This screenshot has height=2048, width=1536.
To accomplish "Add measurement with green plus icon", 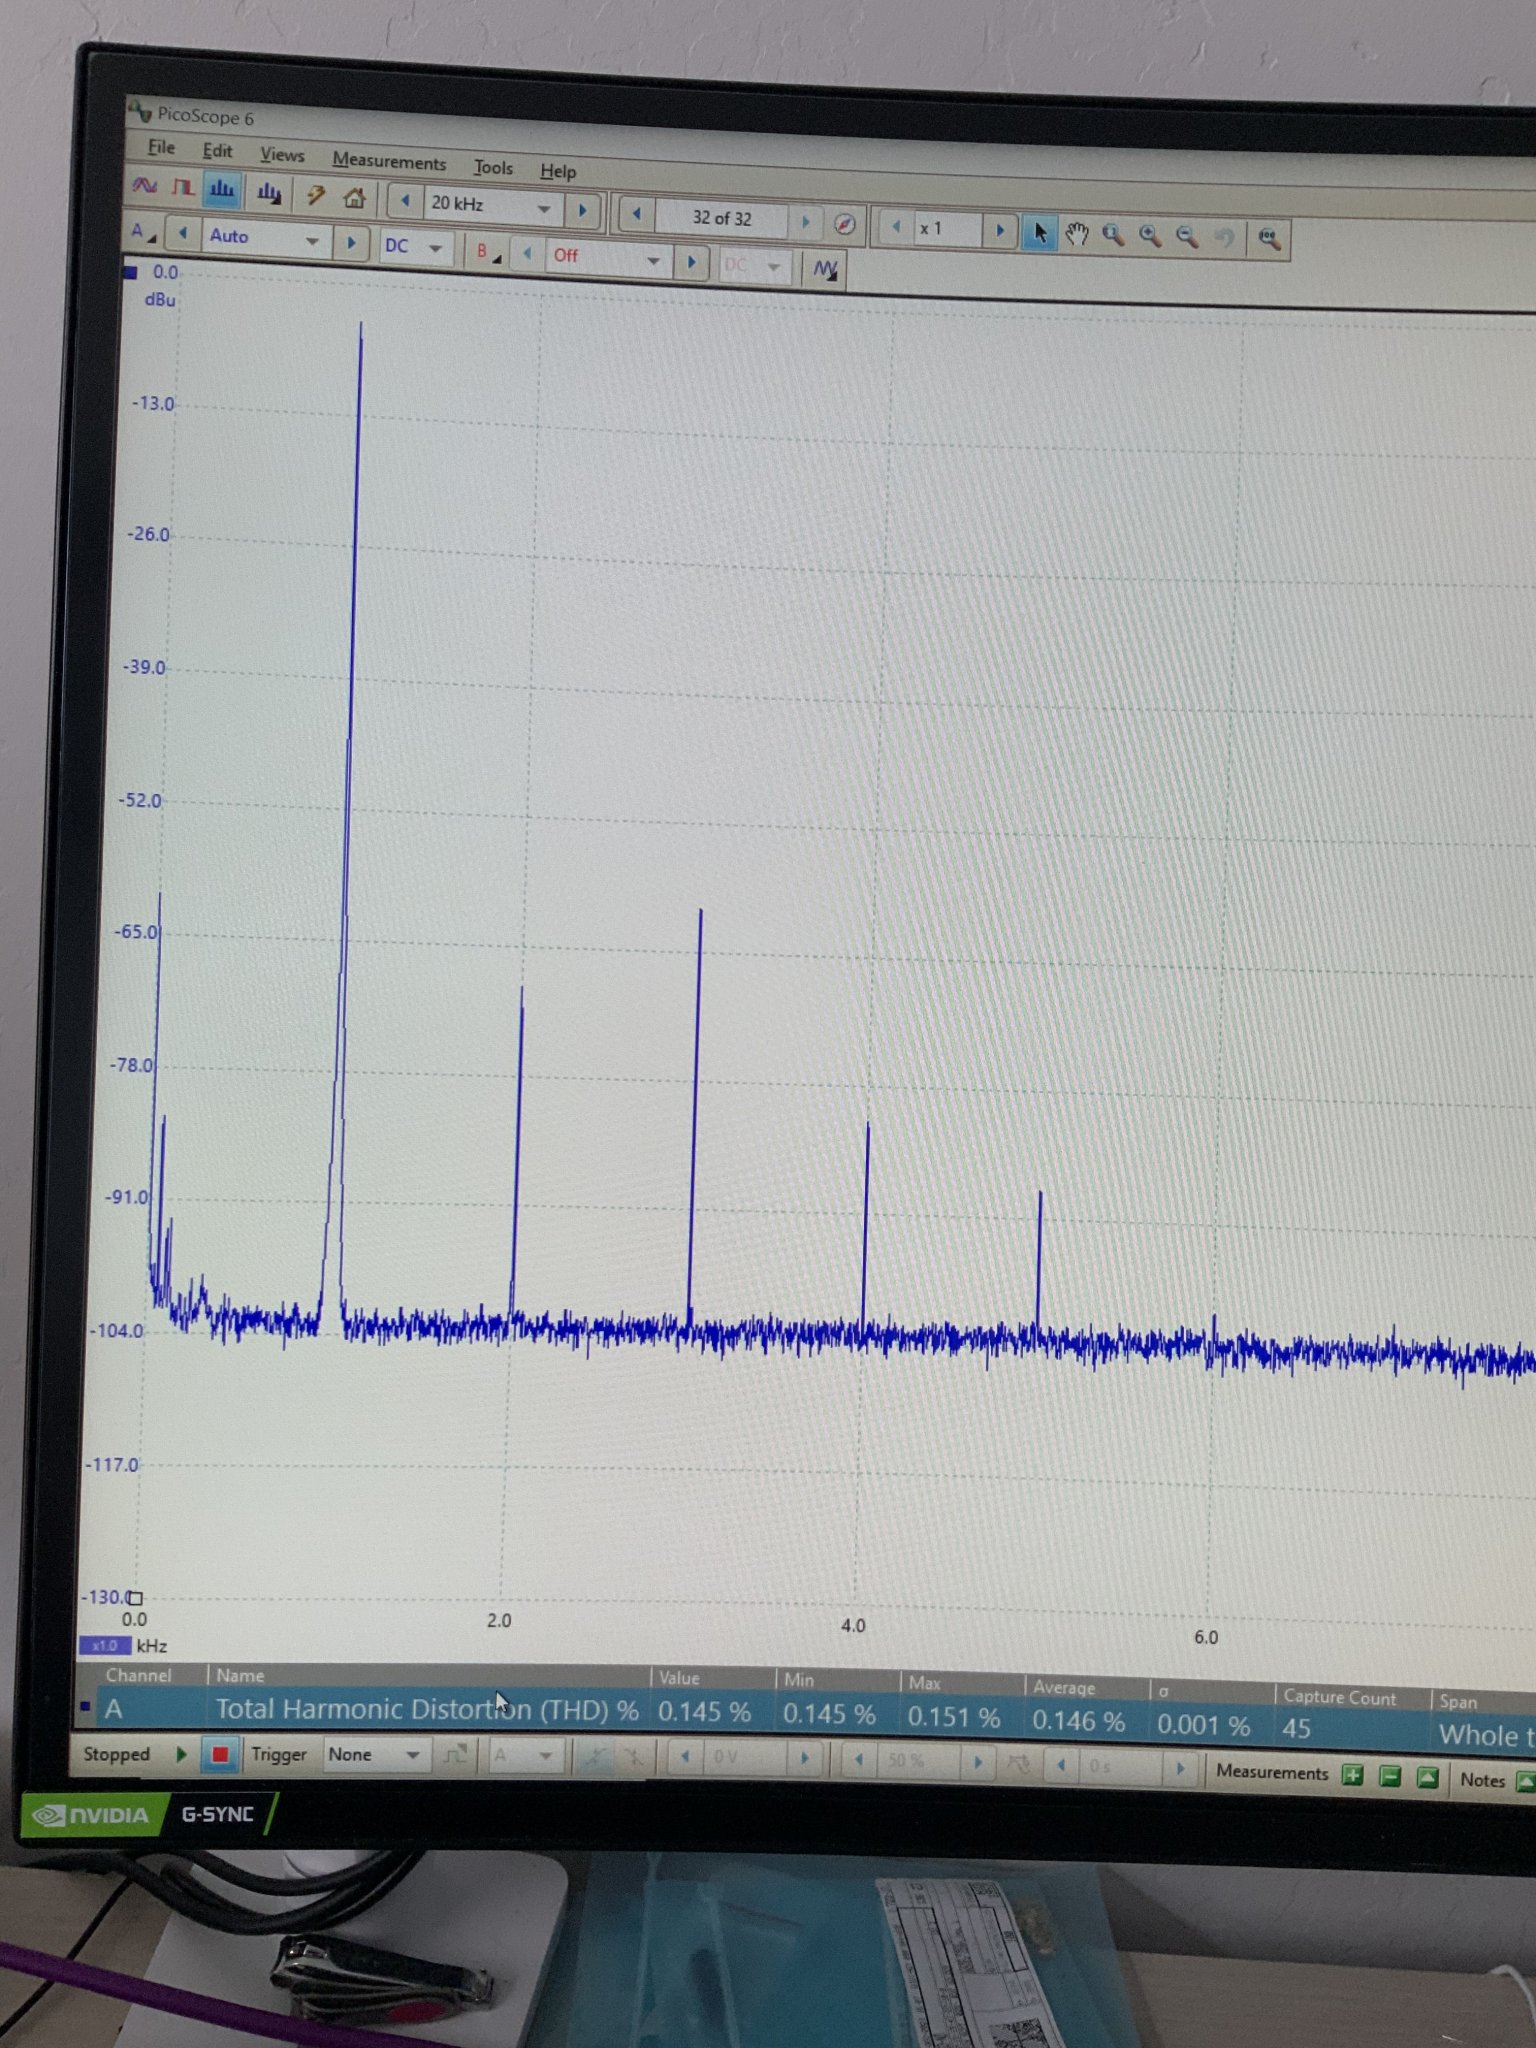I will click(x=1353, y=1776).
